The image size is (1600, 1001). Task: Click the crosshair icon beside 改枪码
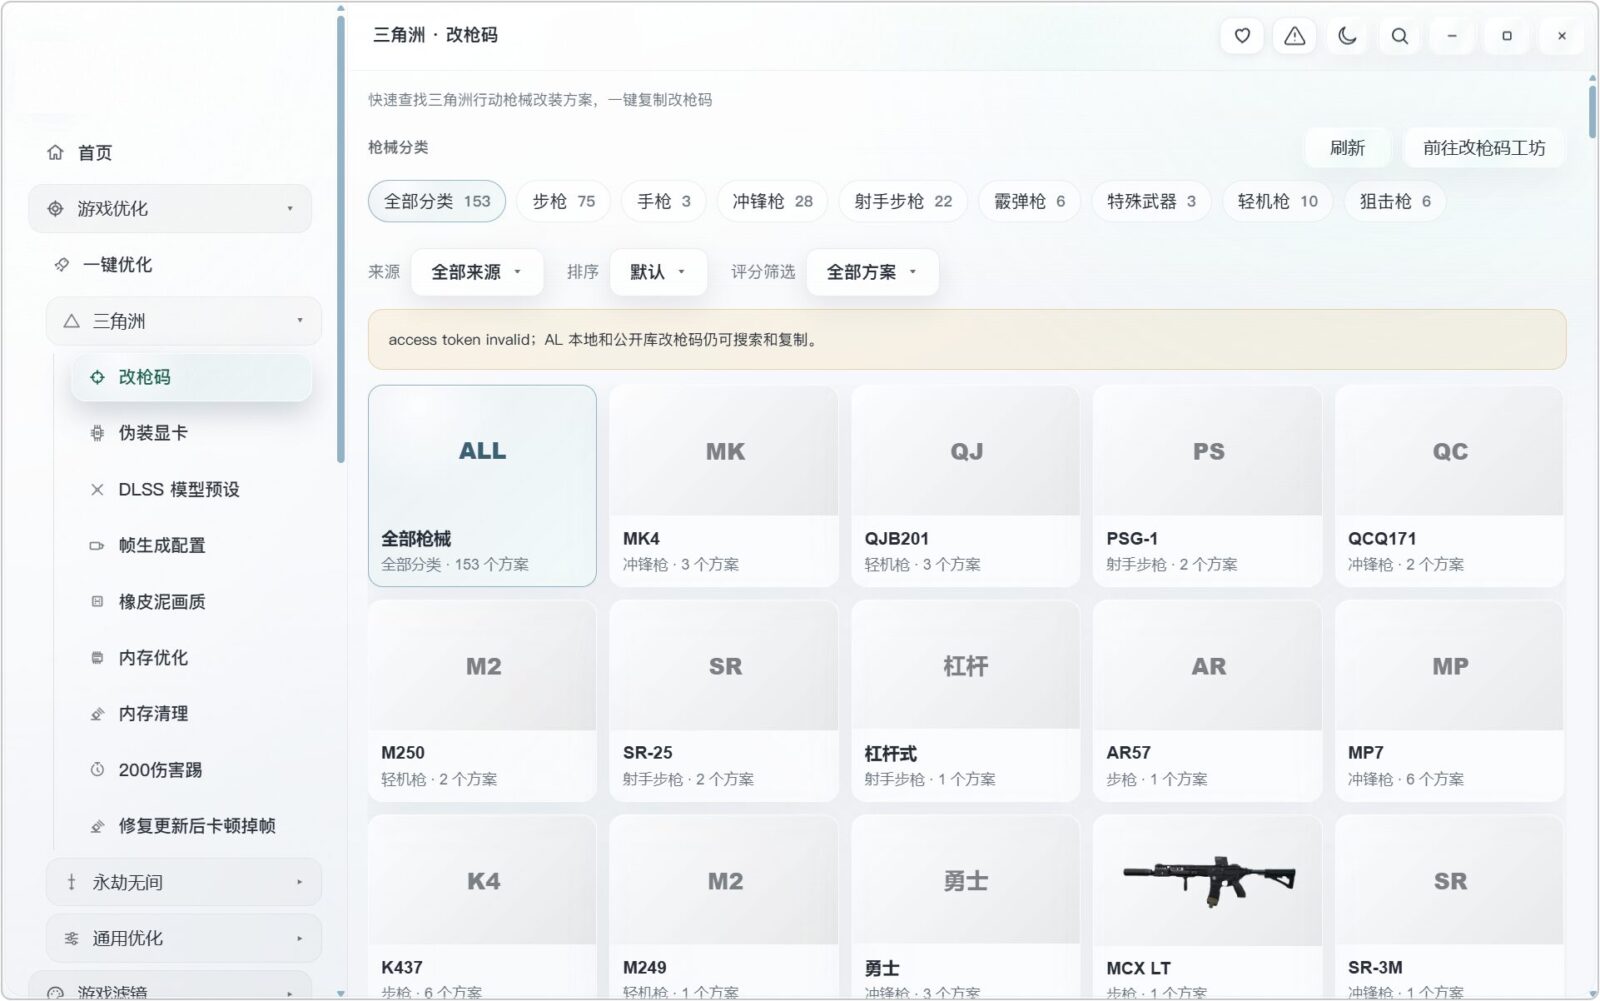[x=97, y=377]
